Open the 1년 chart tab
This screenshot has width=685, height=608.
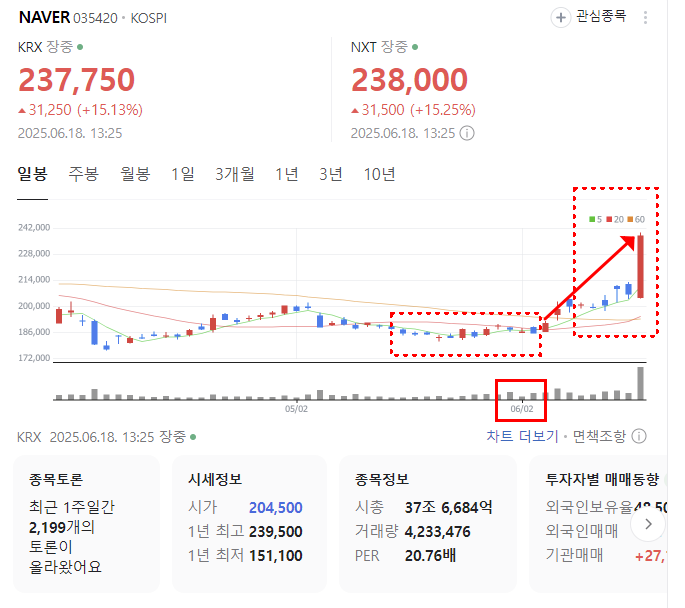287,174
